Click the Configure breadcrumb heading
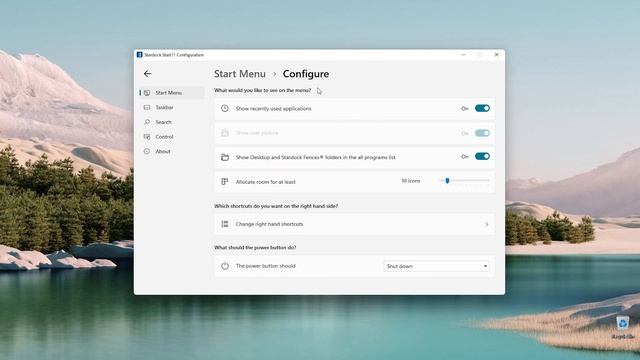Screen dimensions: 640x360 pos(306,74)
